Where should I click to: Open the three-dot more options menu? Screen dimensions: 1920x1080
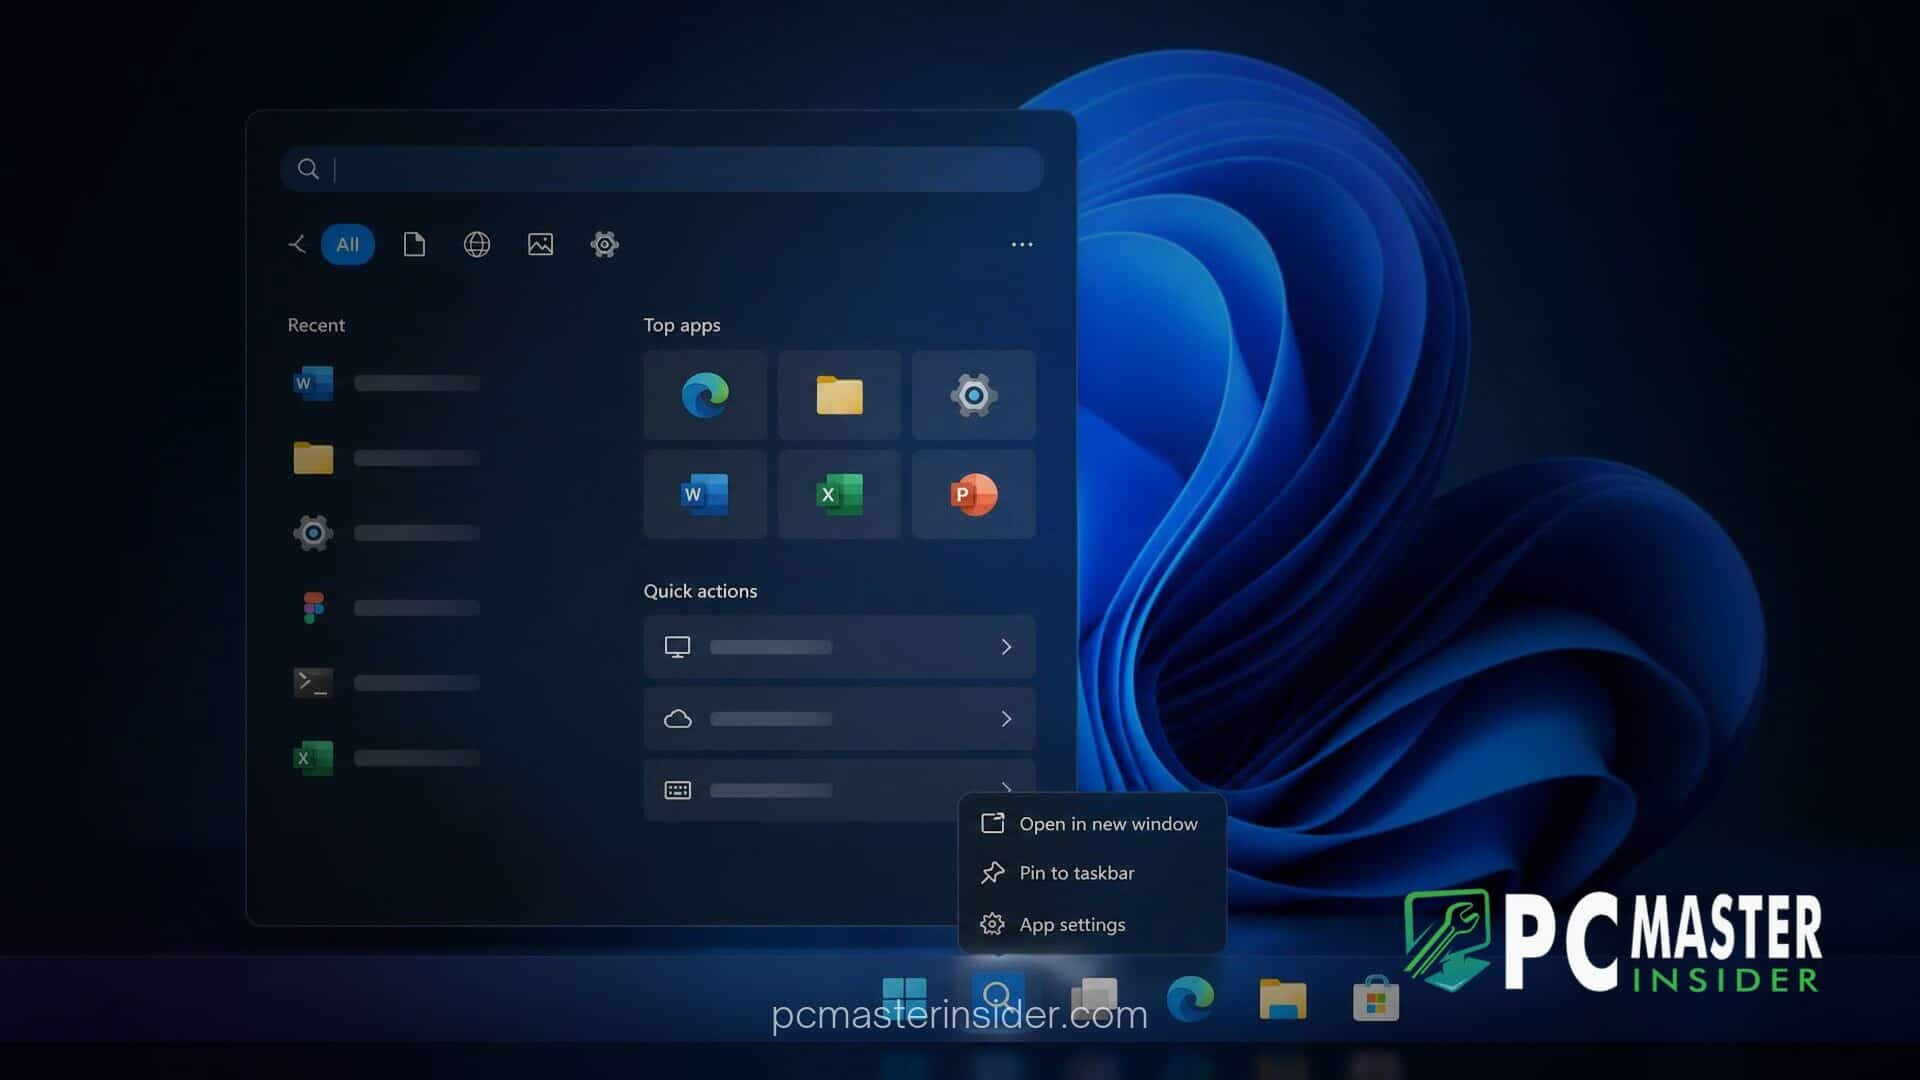click(1021, 244)
